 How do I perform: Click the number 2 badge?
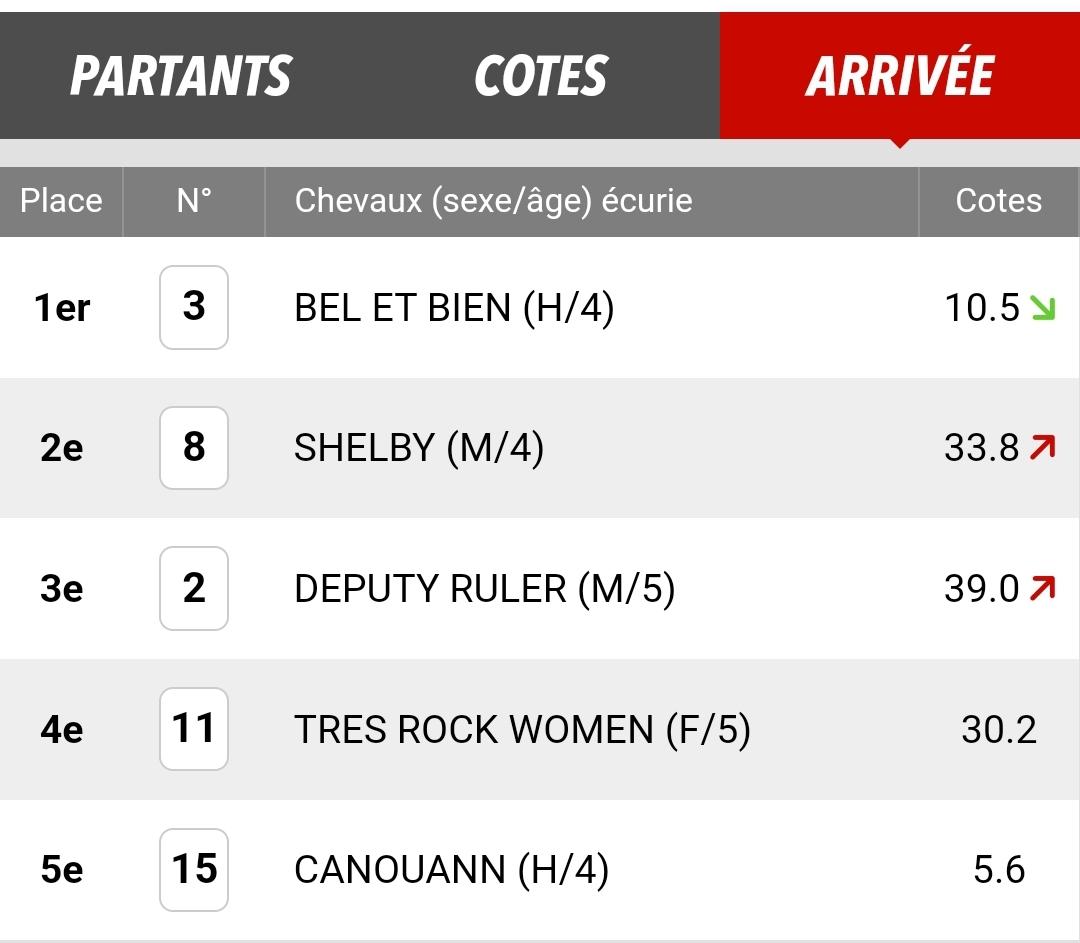point(194,588)
